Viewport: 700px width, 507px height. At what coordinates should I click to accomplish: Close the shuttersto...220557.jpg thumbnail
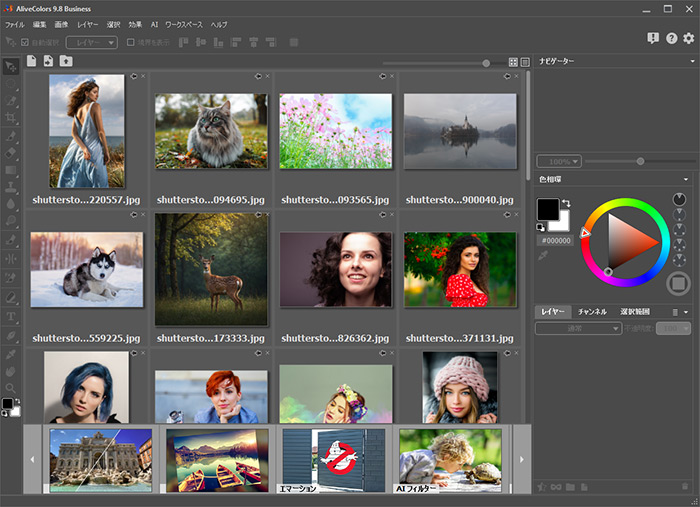[x=143, y=76]
